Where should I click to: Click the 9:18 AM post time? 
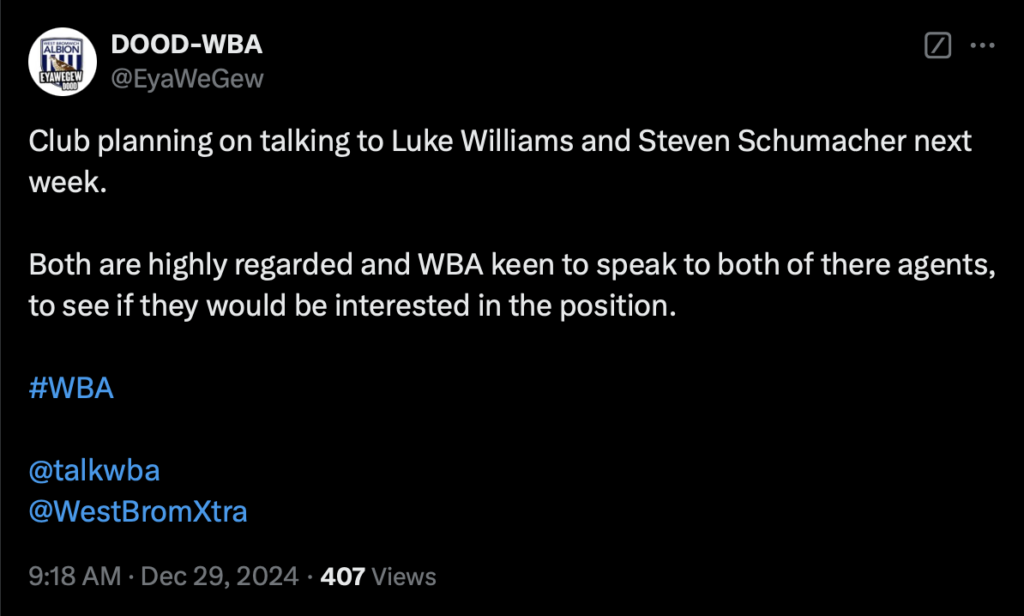coord(74,576)
